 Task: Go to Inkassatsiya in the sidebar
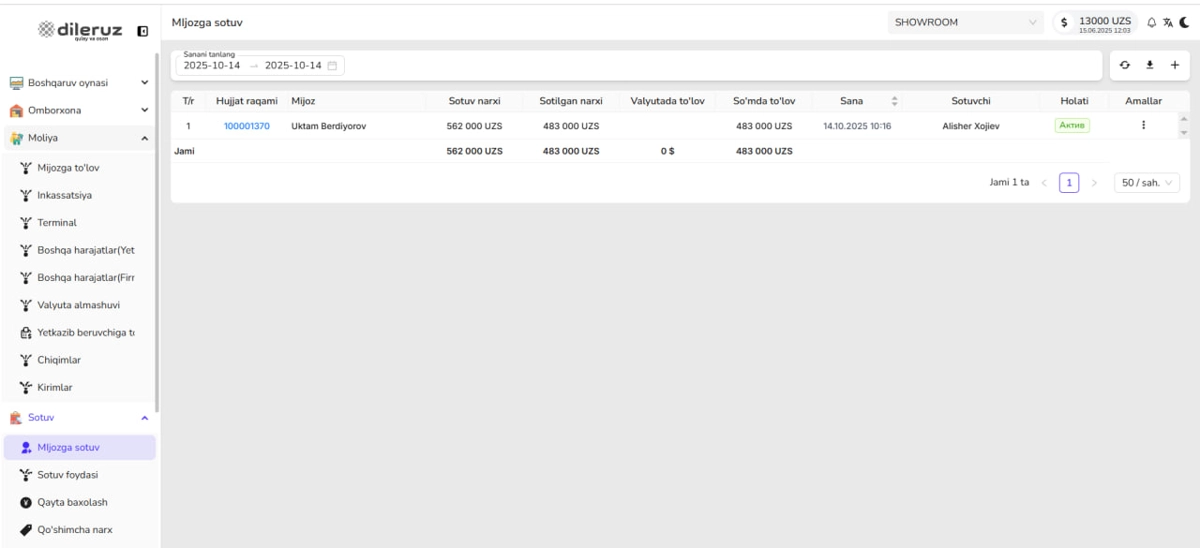click(x=64, y=195)
